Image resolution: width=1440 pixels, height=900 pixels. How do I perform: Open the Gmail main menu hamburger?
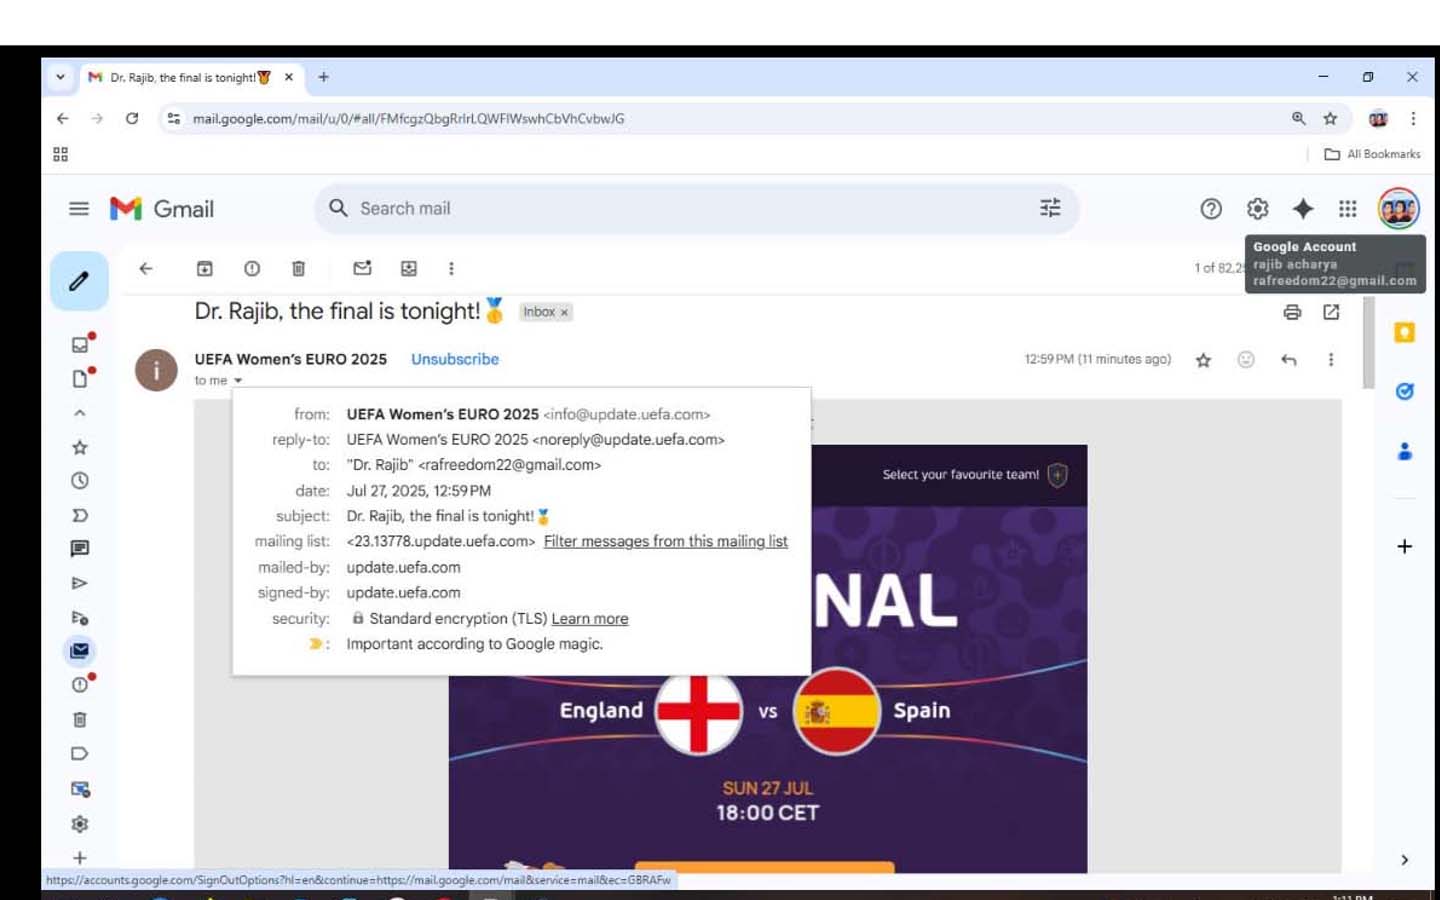[79, 208]
